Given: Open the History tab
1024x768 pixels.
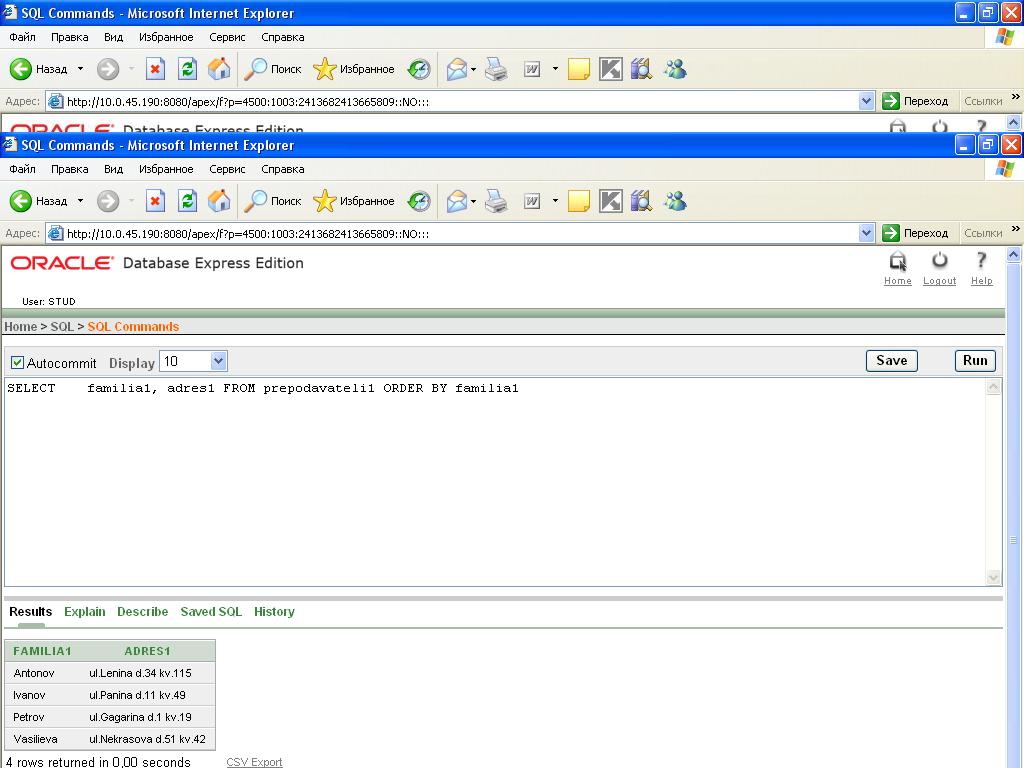Looking at the screenshot, I should tap(274, 612).
